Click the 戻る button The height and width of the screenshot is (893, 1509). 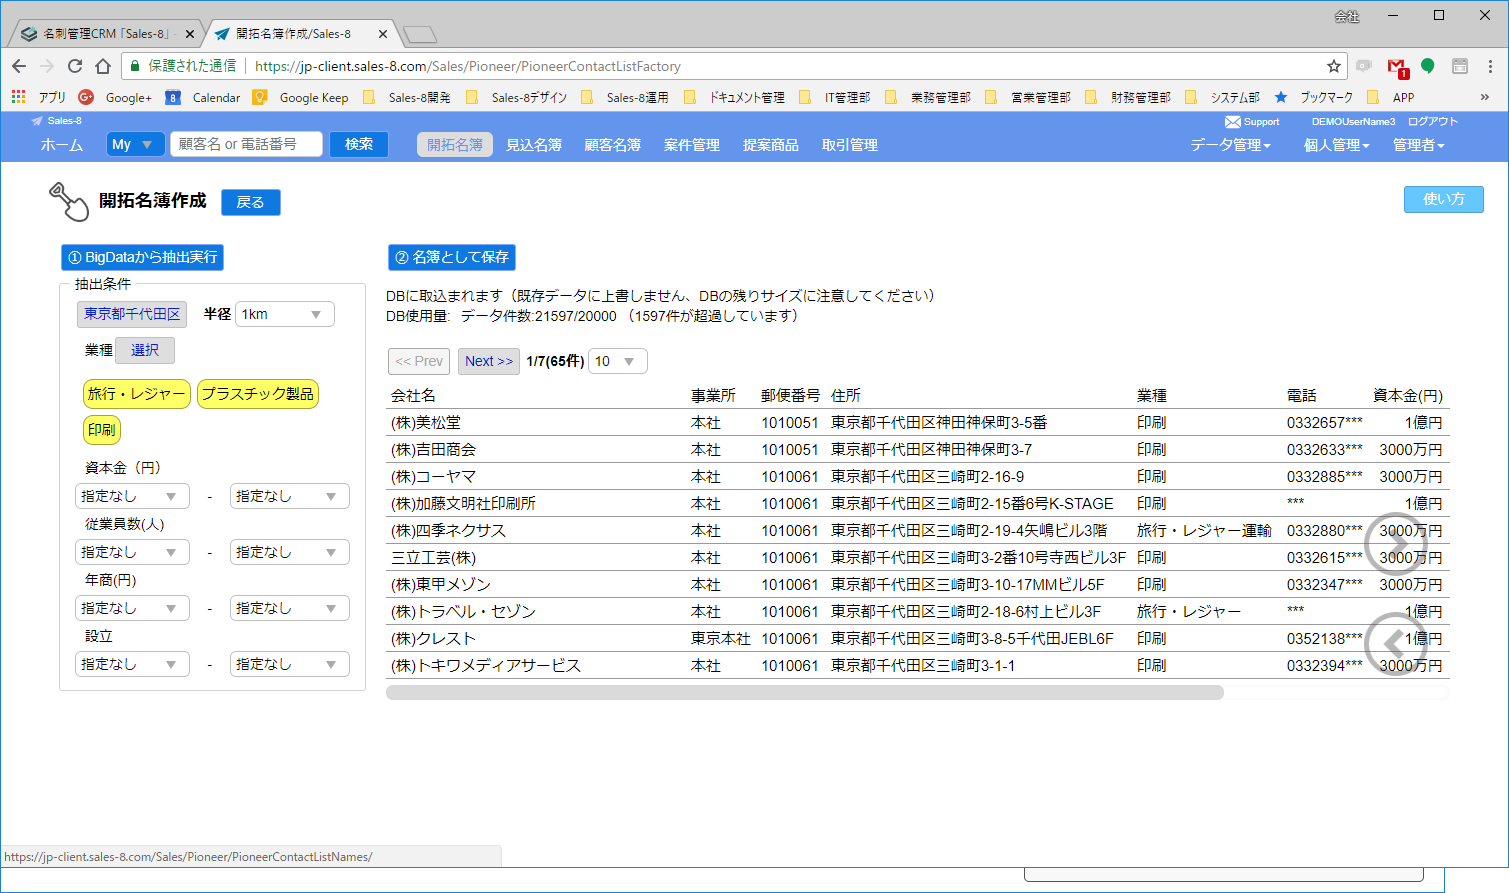pyautogui.click(x=250, y=202)
